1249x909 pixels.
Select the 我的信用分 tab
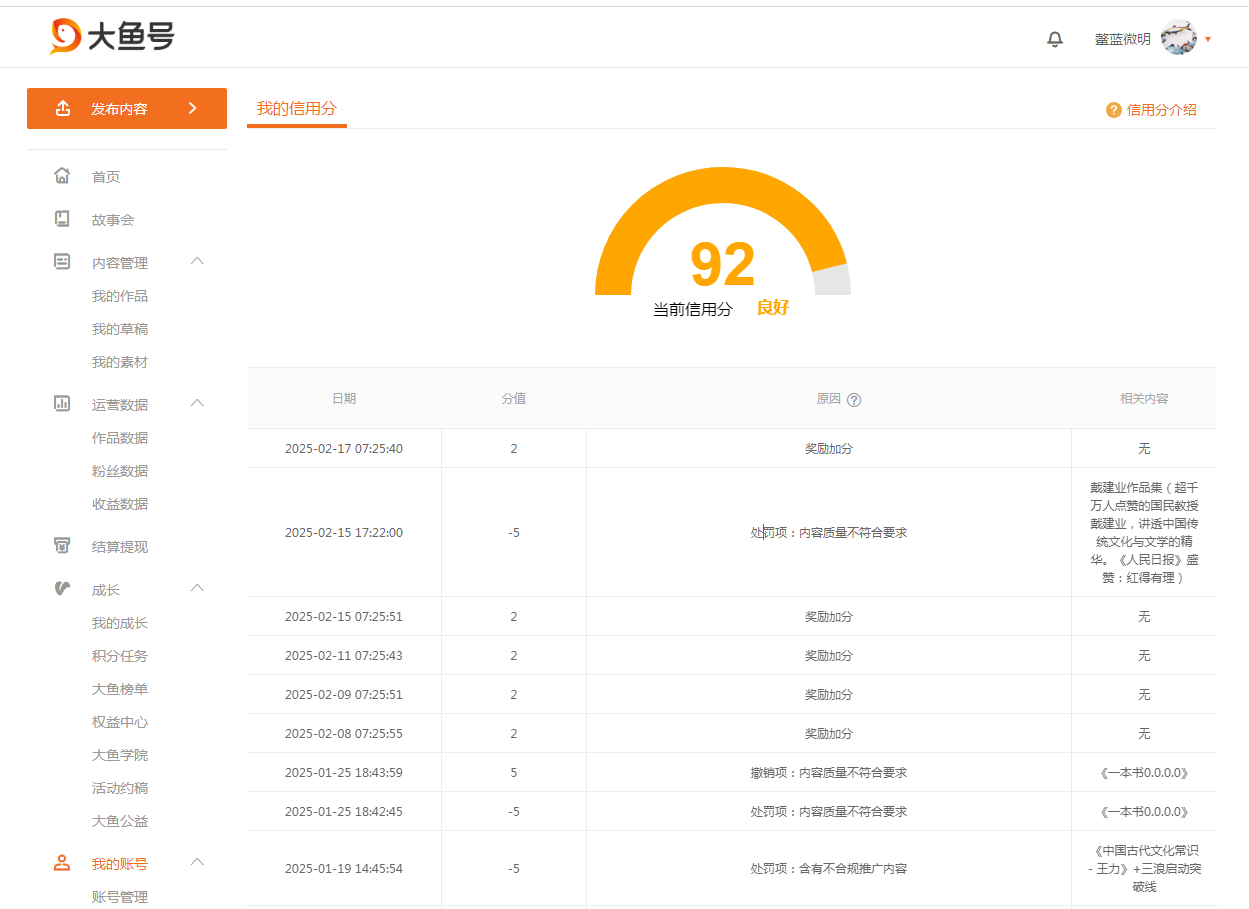[297, 109]
